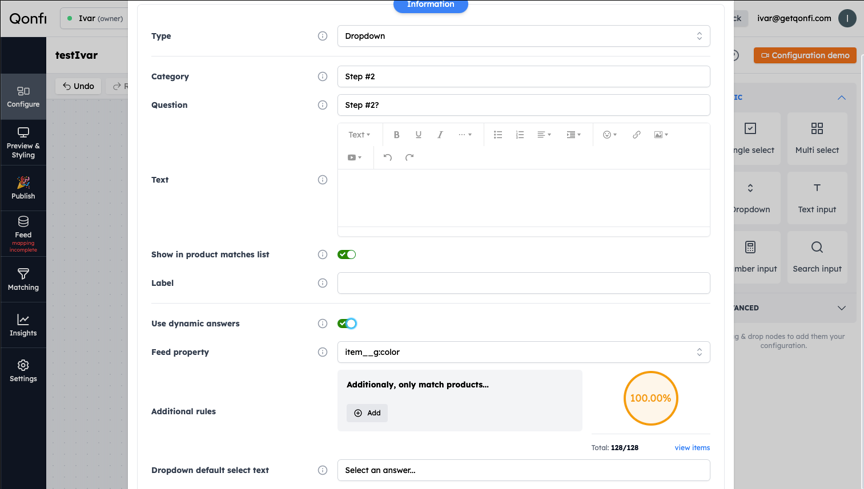
Task: Open the text alignment dropdown
Action: coord(544,135)
